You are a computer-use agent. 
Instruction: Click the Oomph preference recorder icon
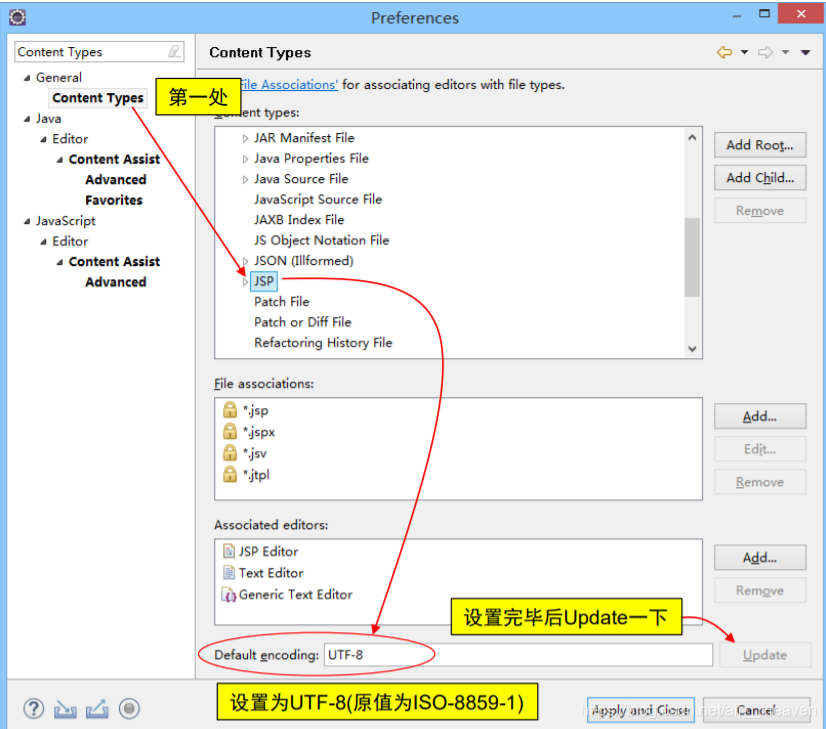(x=129, y=708)
